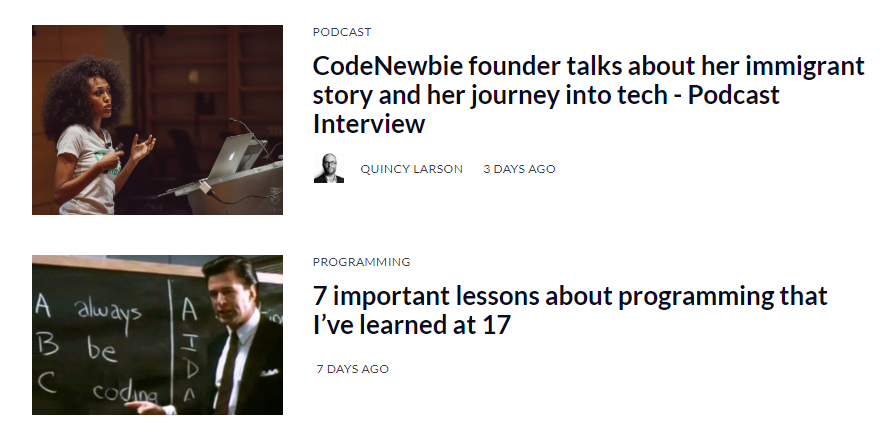Click the "3 DAYS AGO" timestamp
The image size is (896, 435).
click(519, 169)
